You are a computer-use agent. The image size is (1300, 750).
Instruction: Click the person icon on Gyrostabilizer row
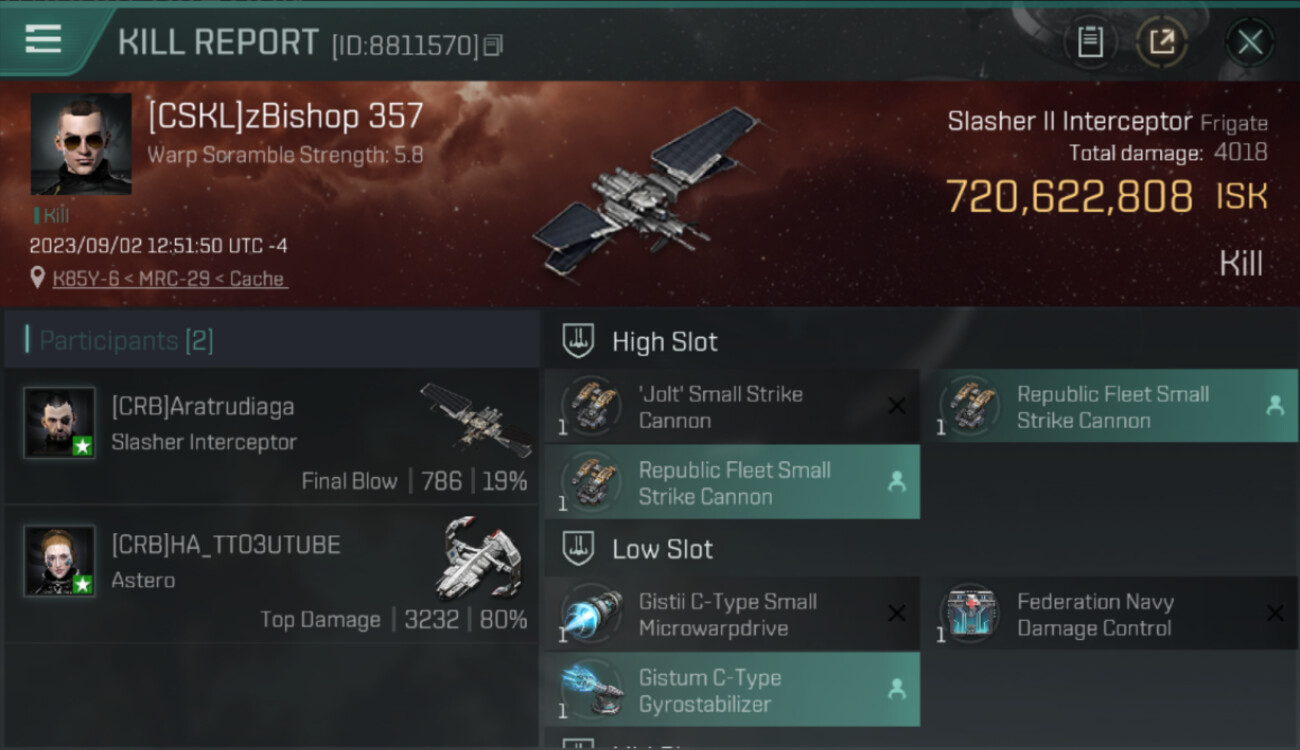[896, 689]
